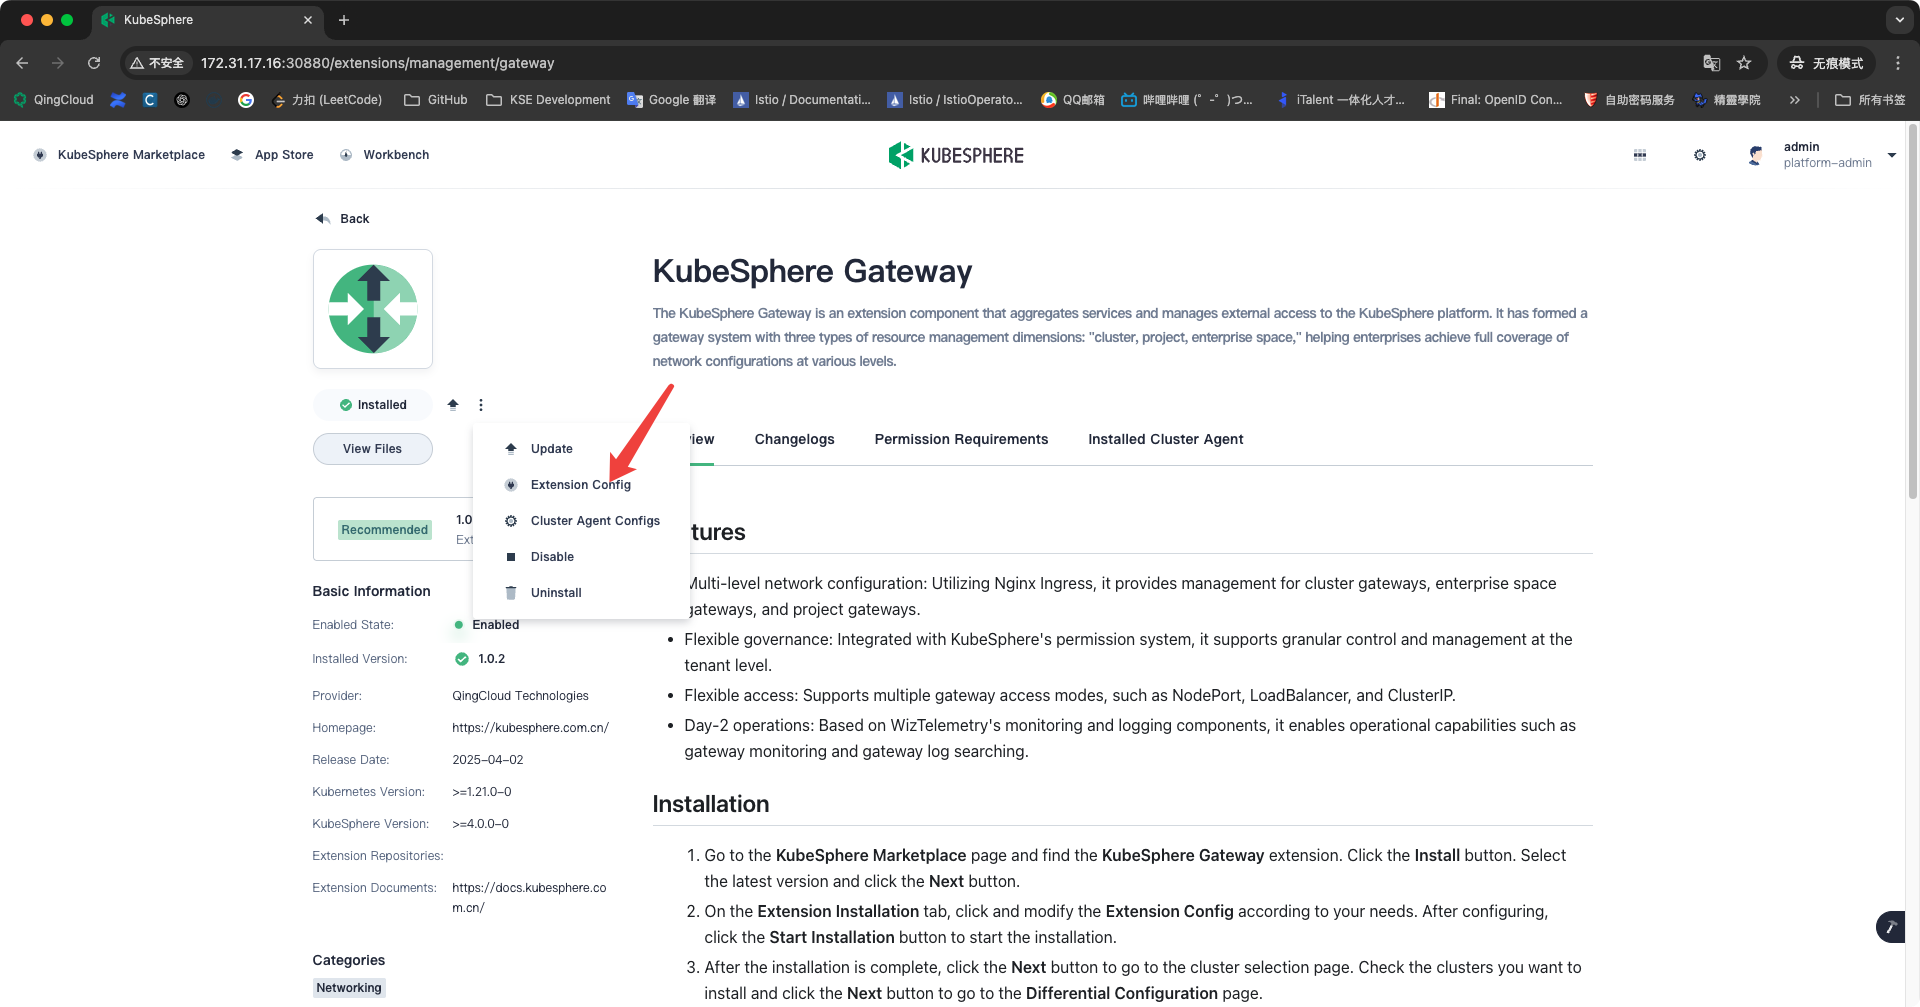1920x1007 pixels.
Task: Bookmark the page with the star icon
Action: pyautogui.click(x=1744, y=63)
